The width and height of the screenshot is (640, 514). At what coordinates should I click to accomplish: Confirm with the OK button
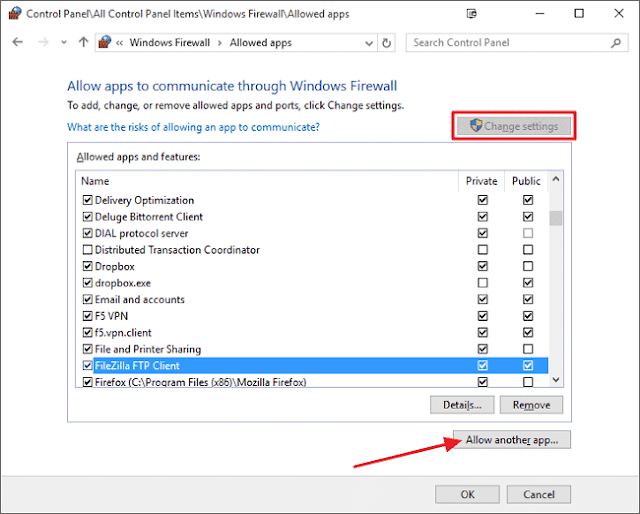point(467,494)
